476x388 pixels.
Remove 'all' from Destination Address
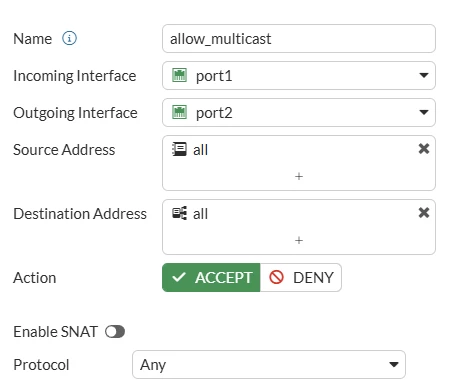[x=424, y=213]
